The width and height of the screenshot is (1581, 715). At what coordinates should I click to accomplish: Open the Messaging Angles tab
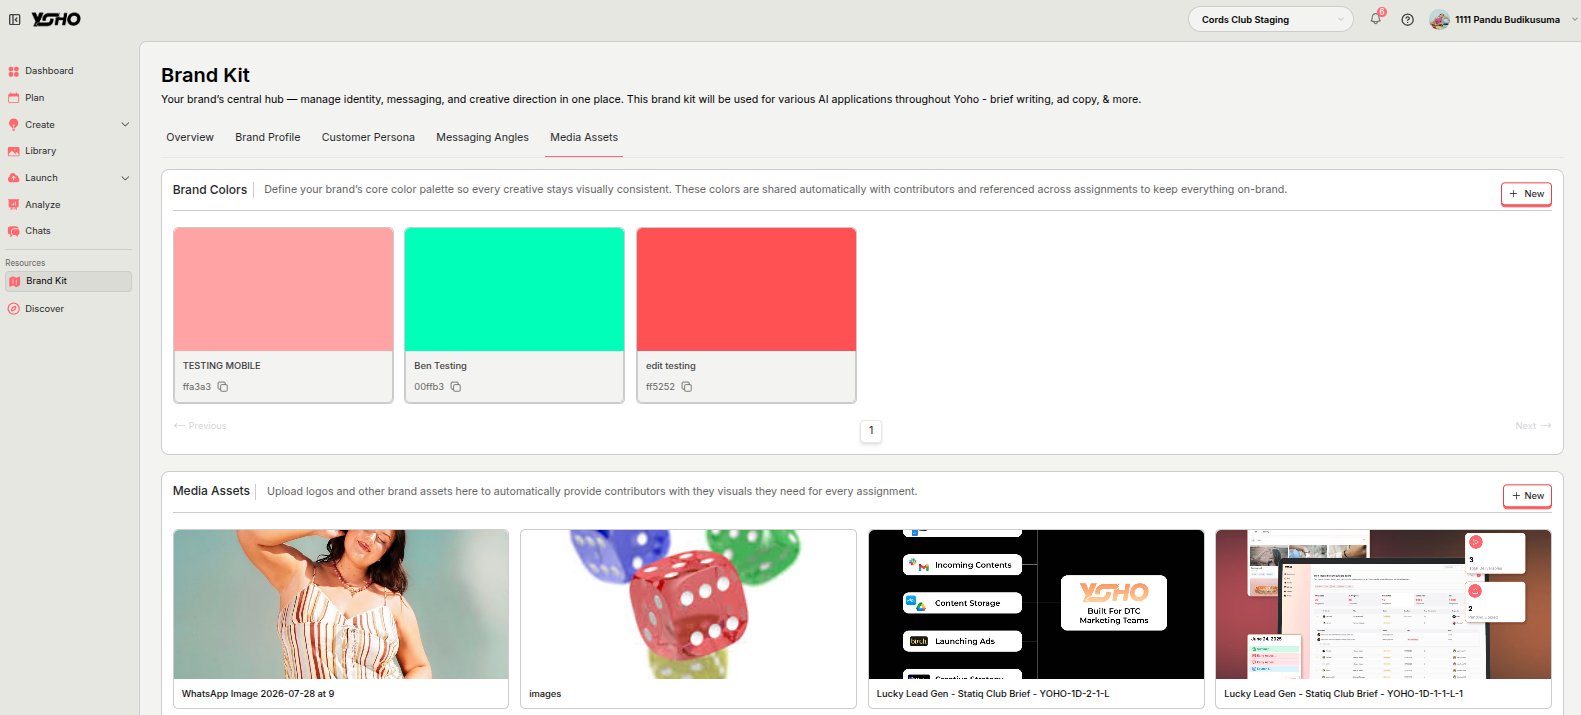pyautogui.click(x=482, y=138)
